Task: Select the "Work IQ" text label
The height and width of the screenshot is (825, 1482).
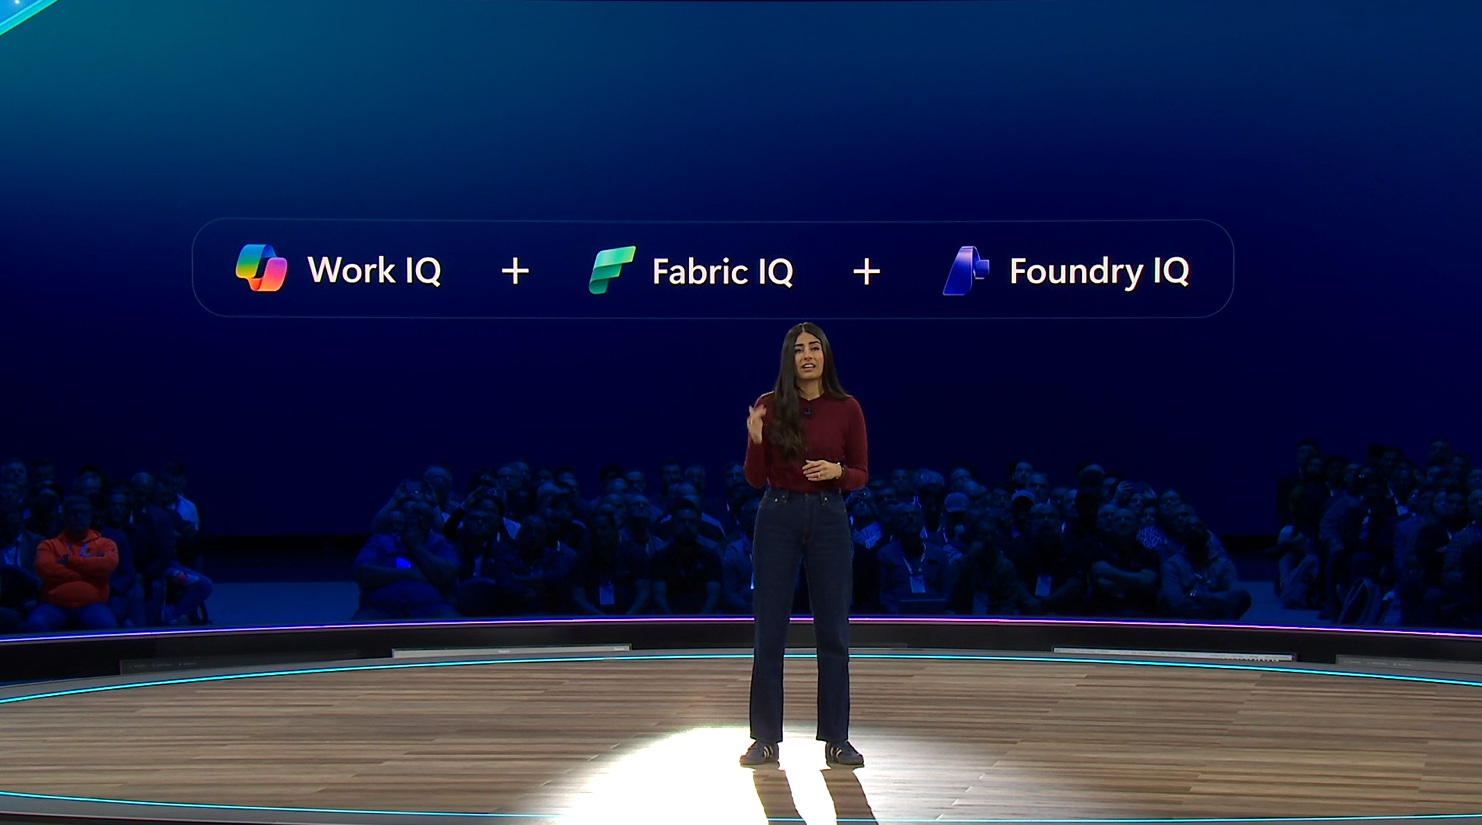Action: click(x=374, y=270)
